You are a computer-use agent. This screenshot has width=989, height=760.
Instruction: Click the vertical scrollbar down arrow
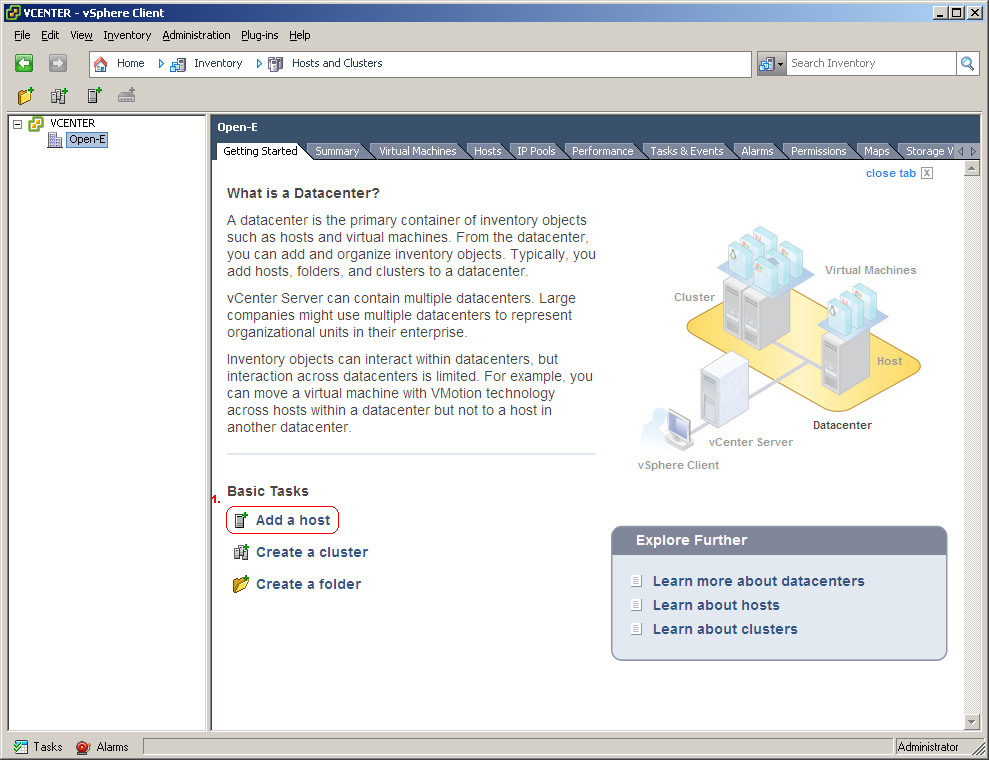click(971, 722)
